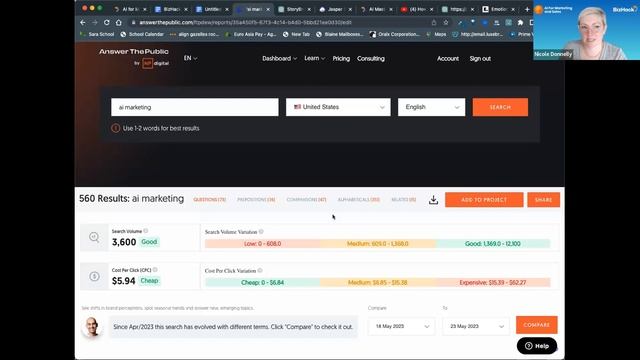Click the Nicole Donnelly webcam thumbnail
640x360 pixels.
coord(587,30)
